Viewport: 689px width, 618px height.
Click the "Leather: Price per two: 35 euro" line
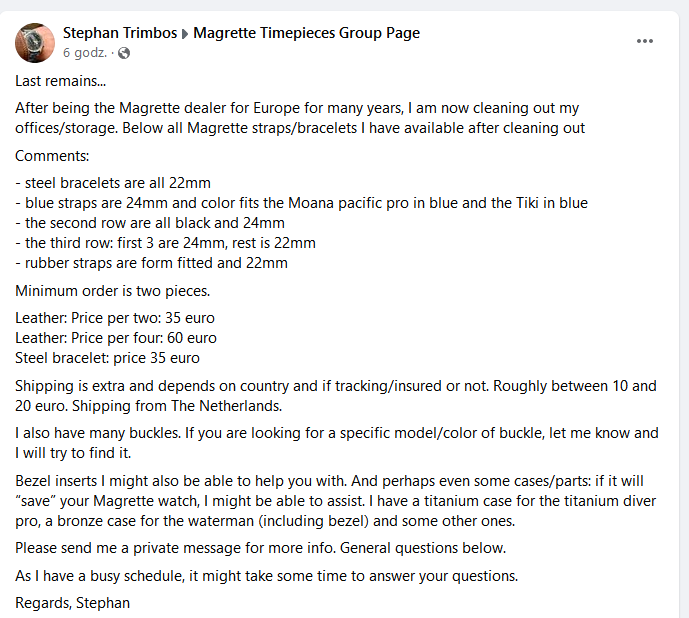click(x=115, y=318)
